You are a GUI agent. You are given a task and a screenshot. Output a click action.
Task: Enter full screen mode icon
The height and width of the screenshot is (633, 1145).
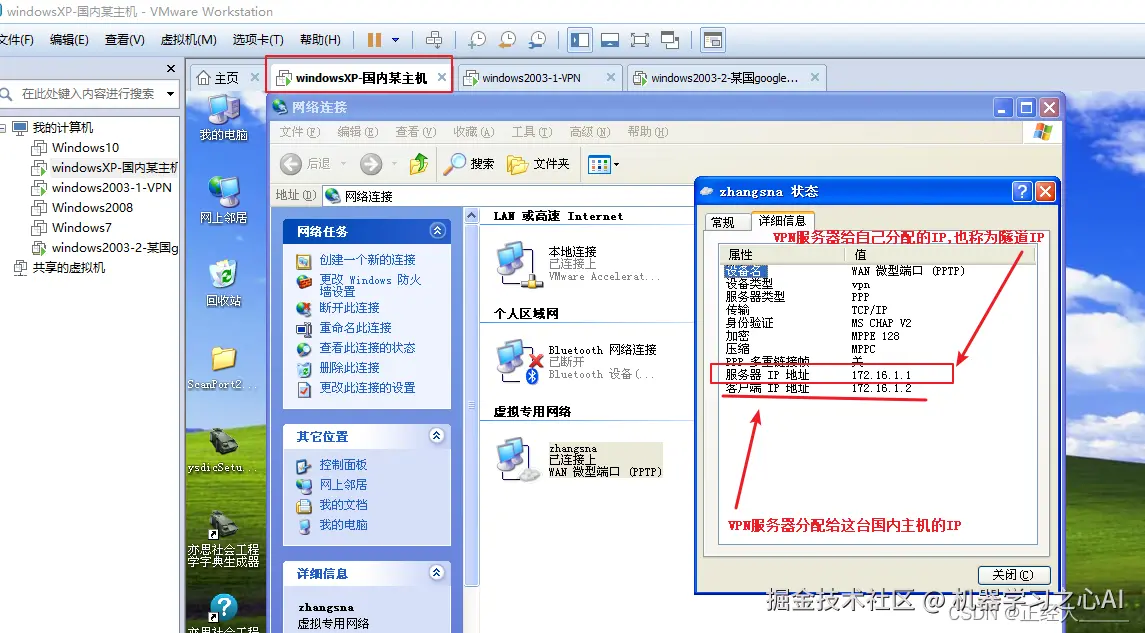640,39
